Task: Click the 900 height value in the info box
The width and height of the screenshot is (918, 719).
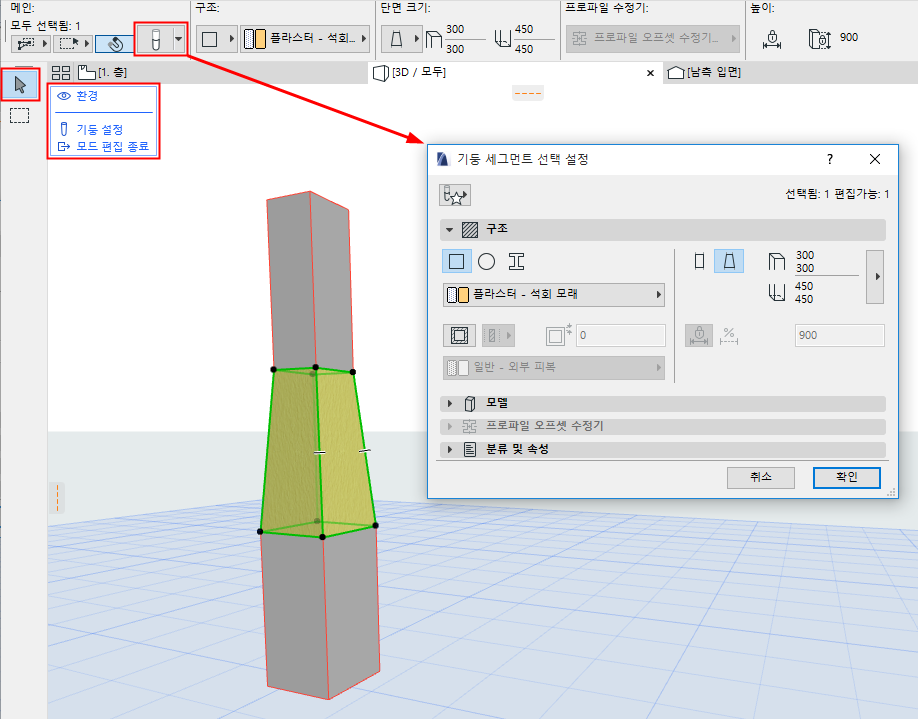Action: [849, 37]
